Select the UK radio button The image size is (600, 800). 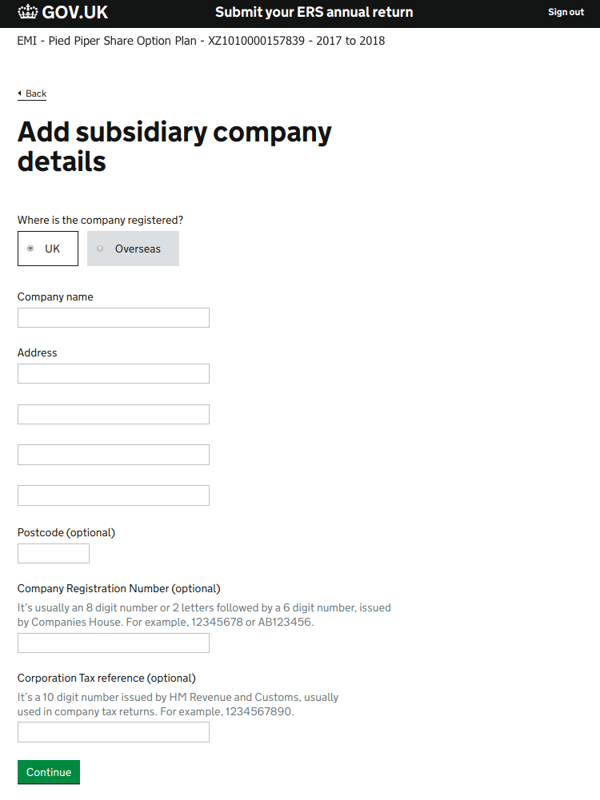click(31, 248)
